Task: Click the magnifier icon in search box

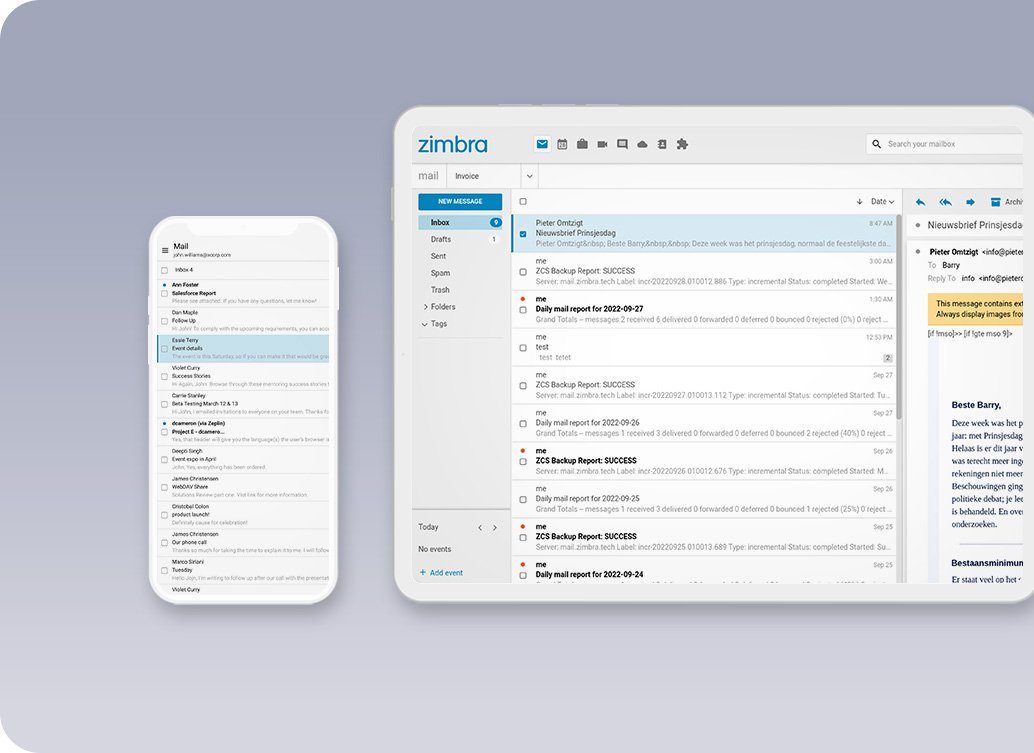Action: click(876, 144)
